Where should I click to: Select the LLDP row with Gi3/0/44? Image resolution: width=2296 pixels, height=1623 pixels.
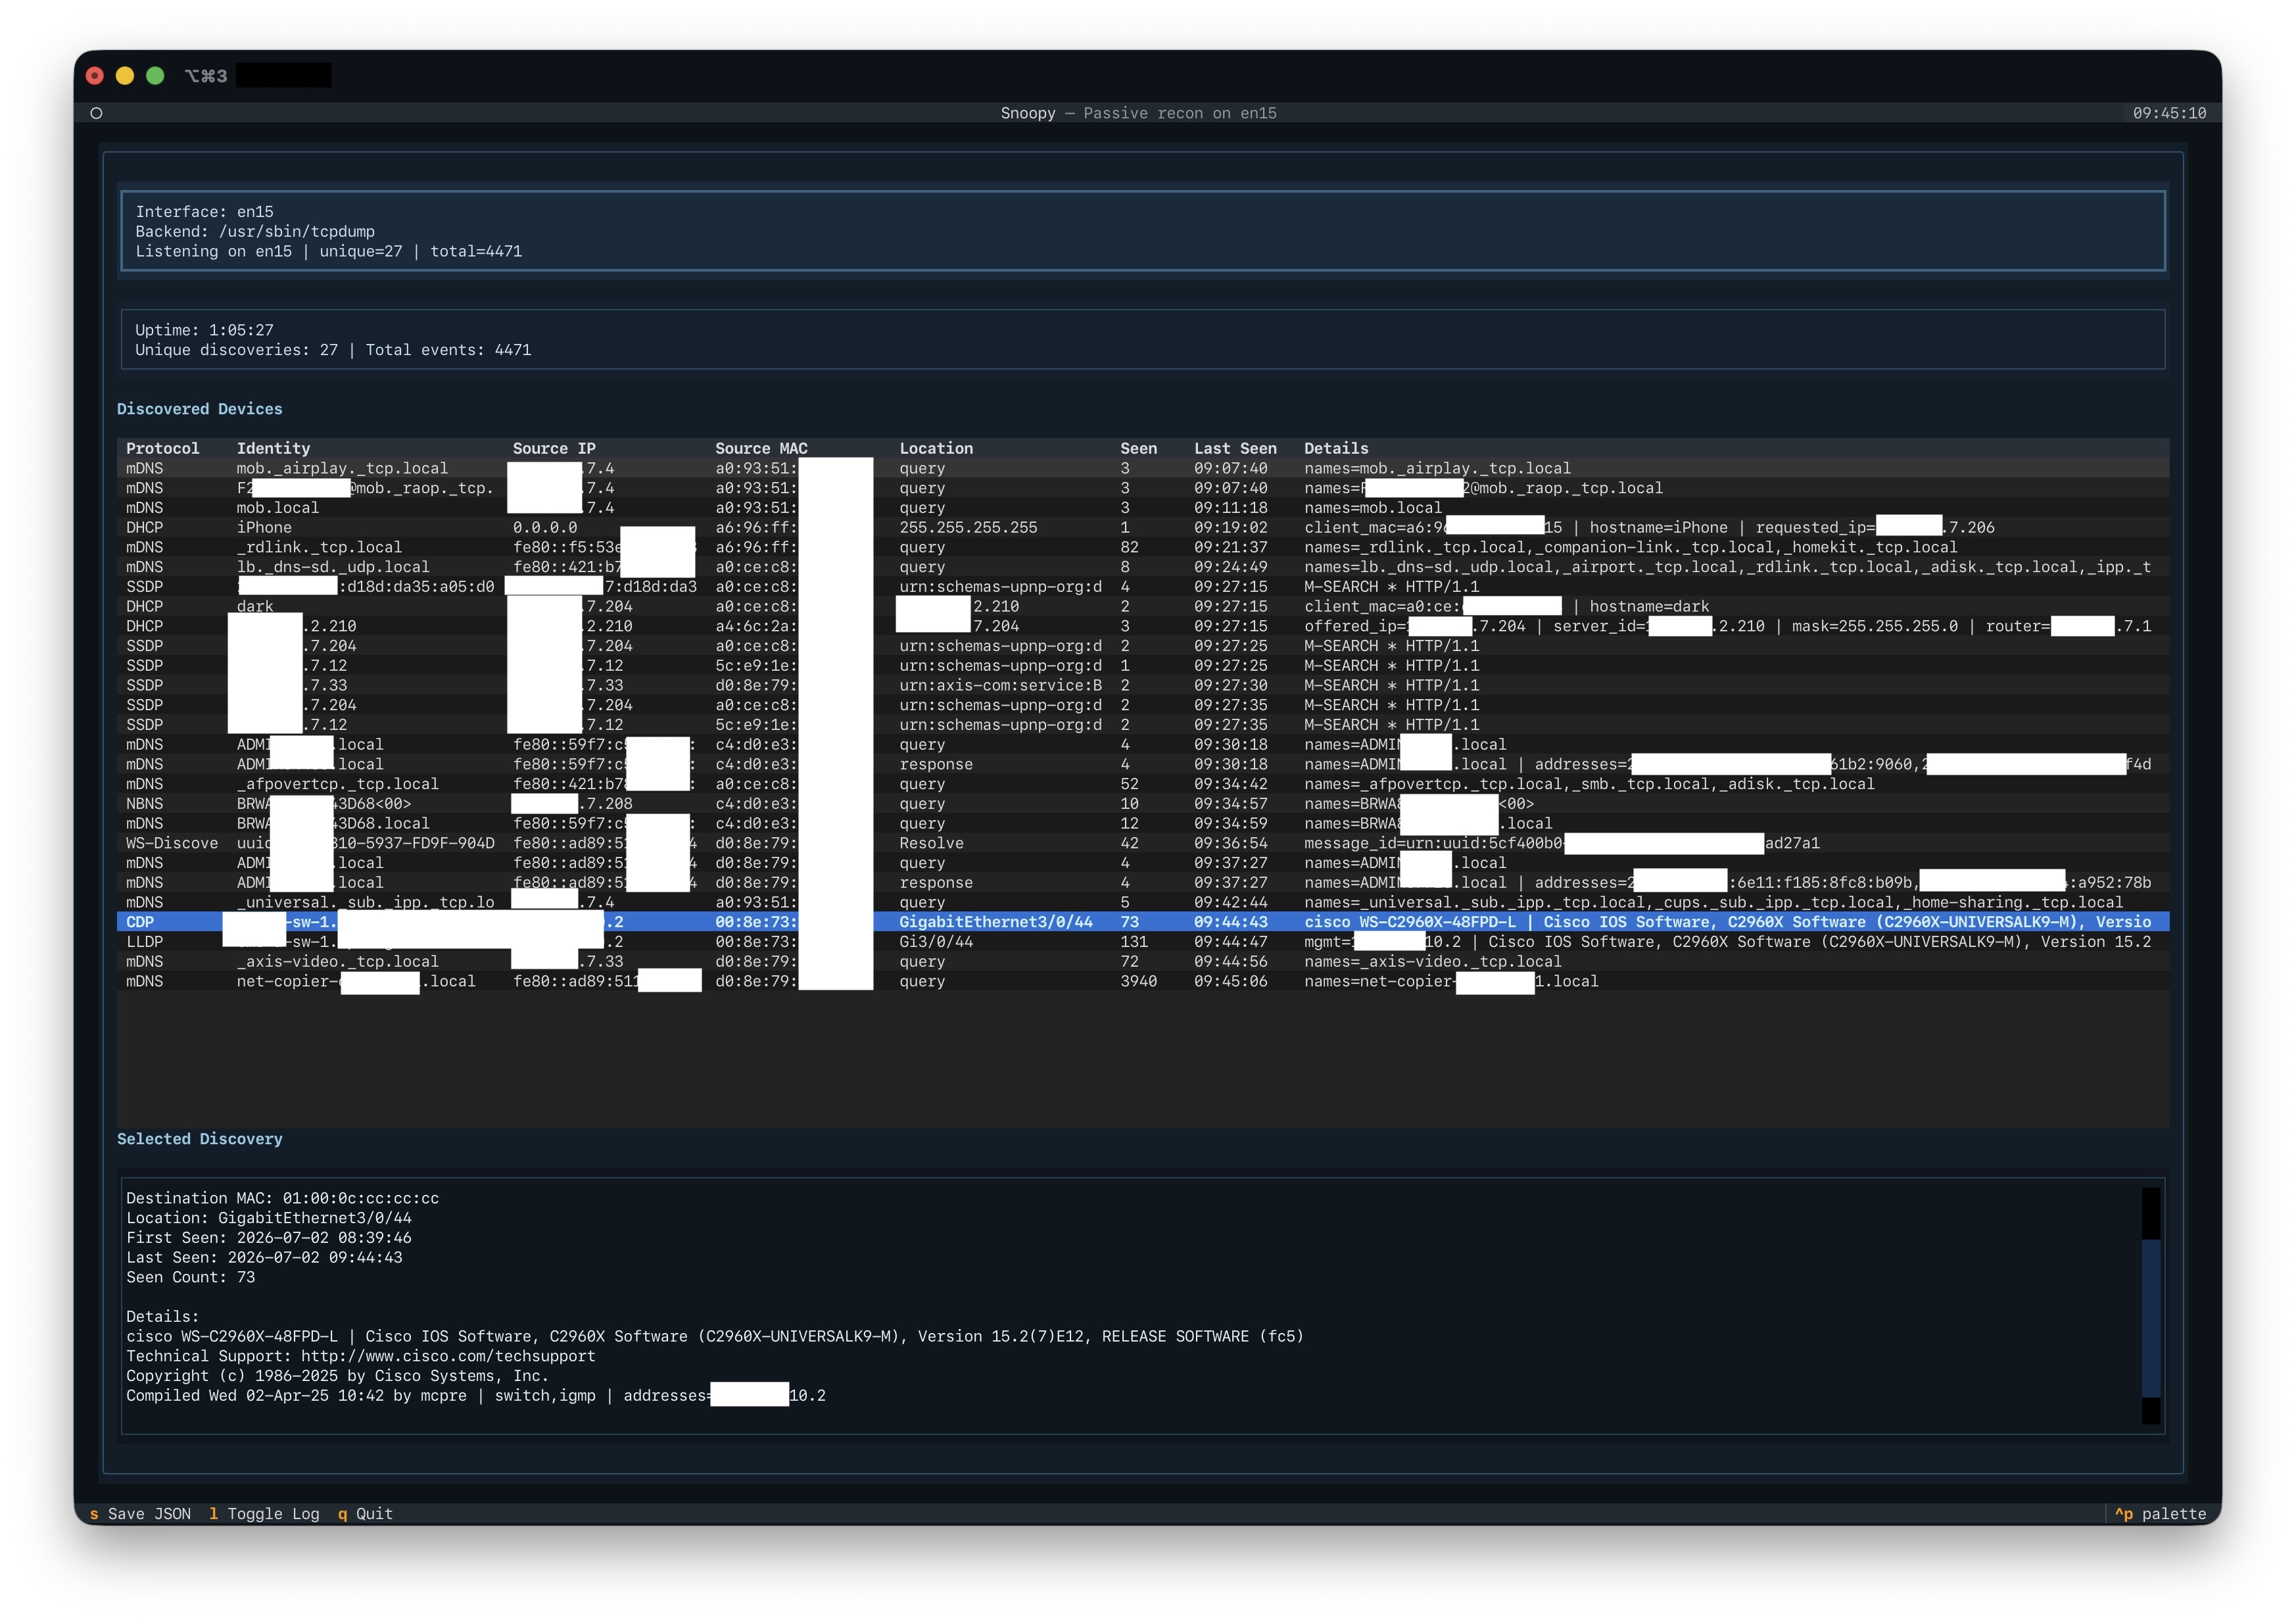pyautogui.click(x=1142, y=941)
